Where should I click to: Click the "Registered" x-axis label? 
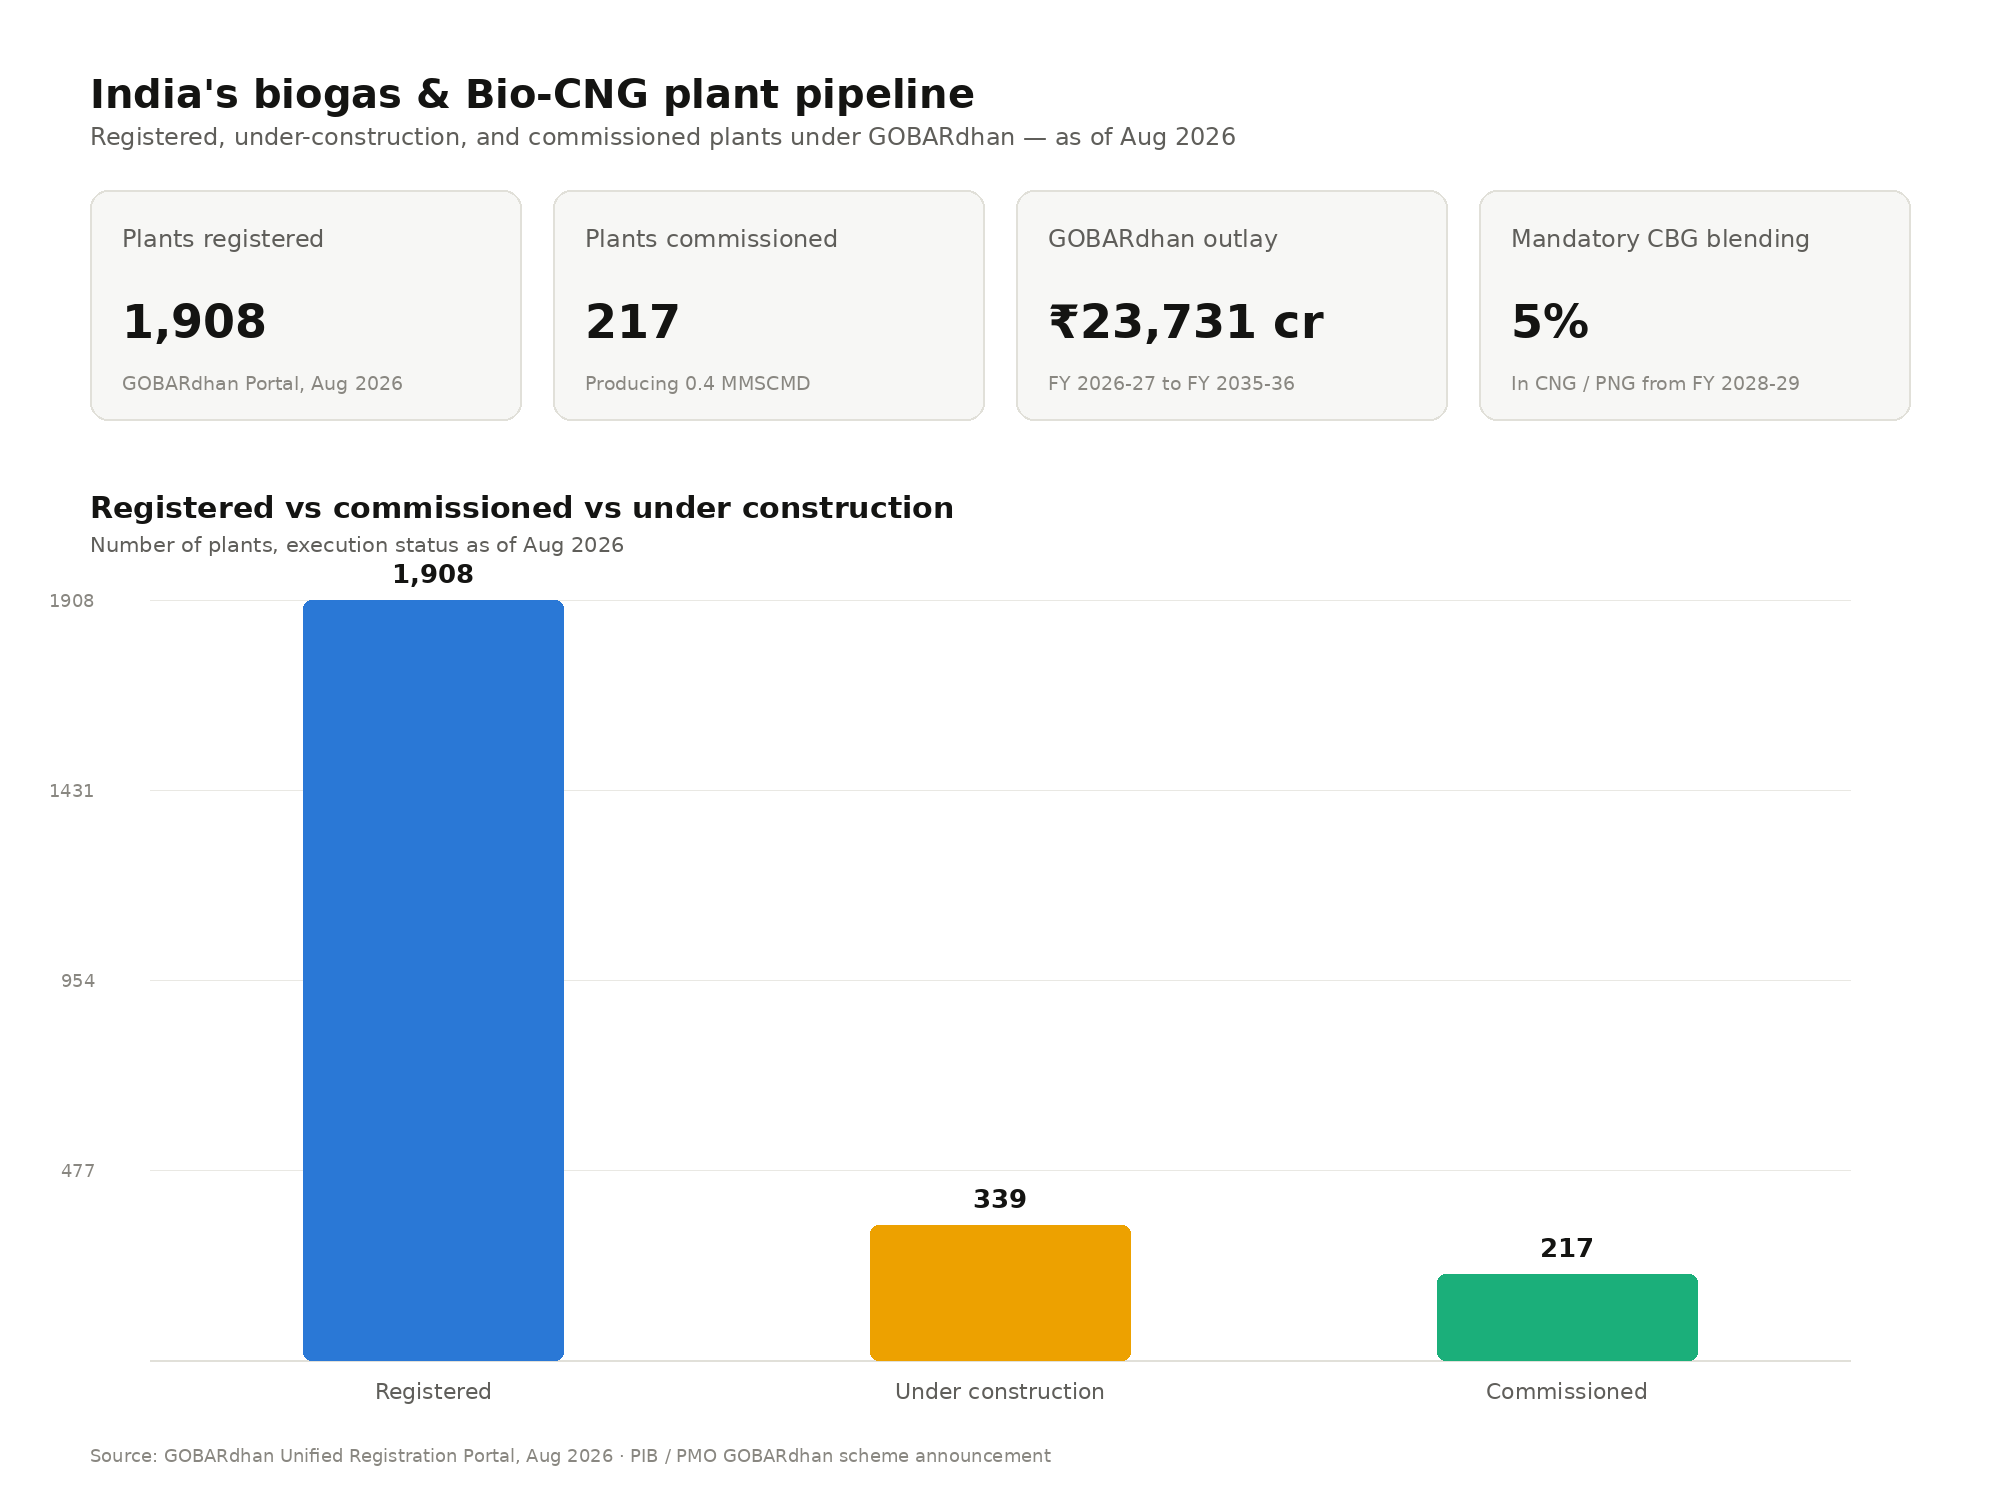(433, 1392)
